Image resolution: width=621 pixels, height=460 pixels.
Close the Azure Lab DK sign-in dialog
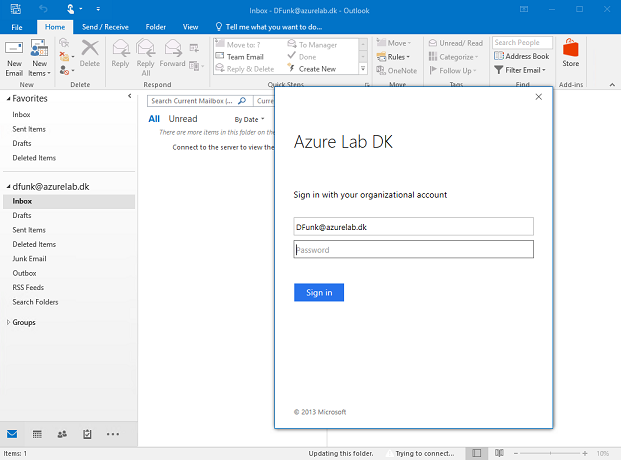[539, 97]
